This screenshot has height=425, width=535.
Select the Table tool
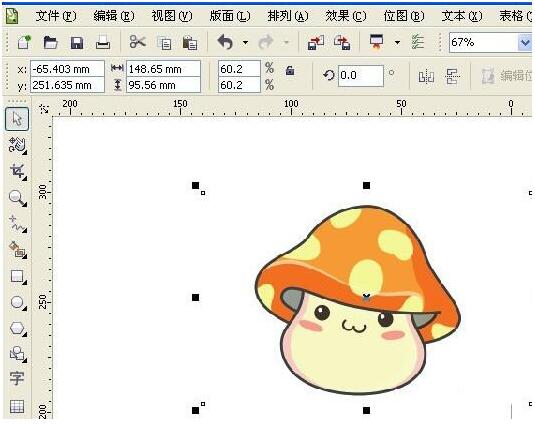click(17, 406)
